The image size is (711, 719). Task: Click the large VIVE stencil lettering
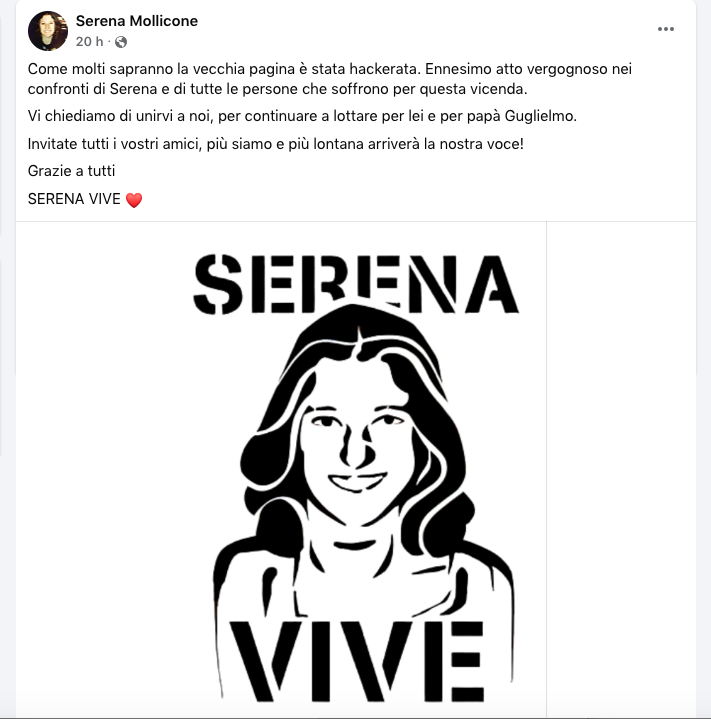[357, 661]
